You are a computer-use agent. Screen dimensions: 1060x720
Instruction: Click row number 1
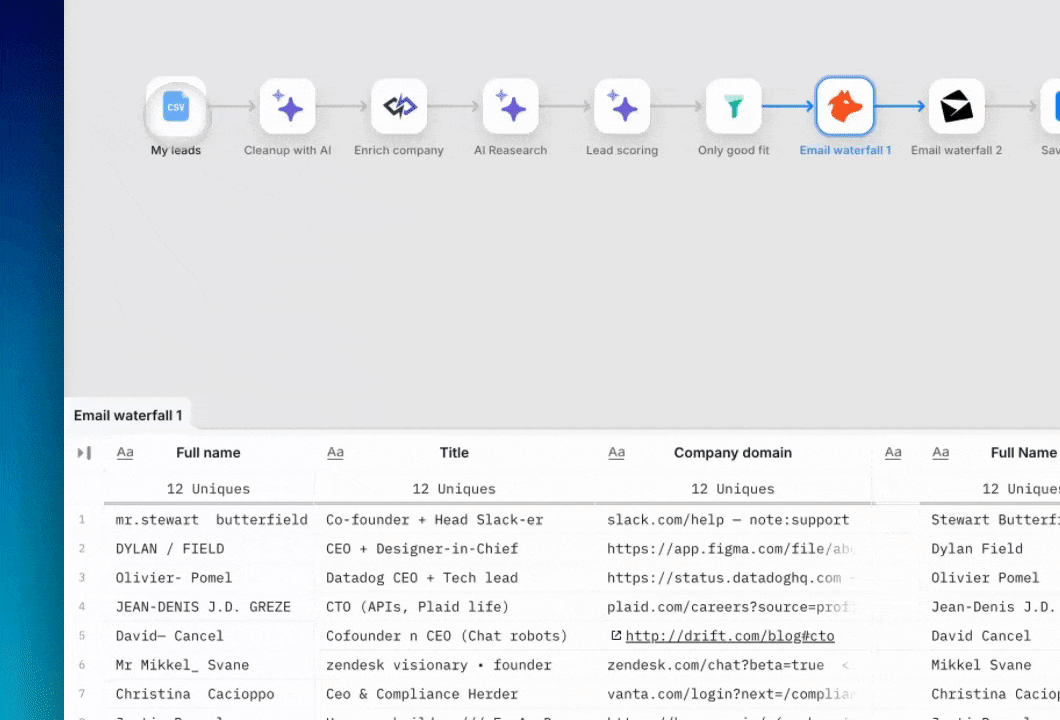point(82,519)
